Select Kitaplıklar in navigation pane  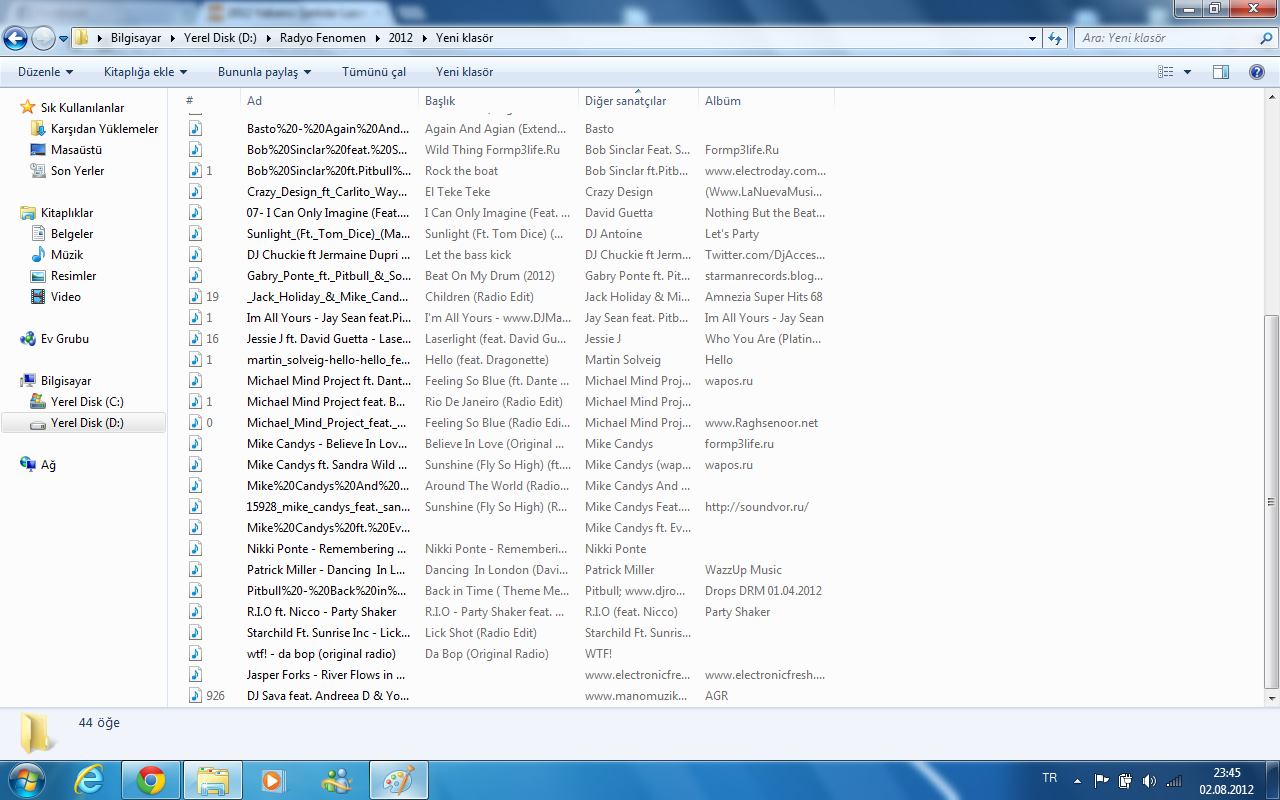67,213
